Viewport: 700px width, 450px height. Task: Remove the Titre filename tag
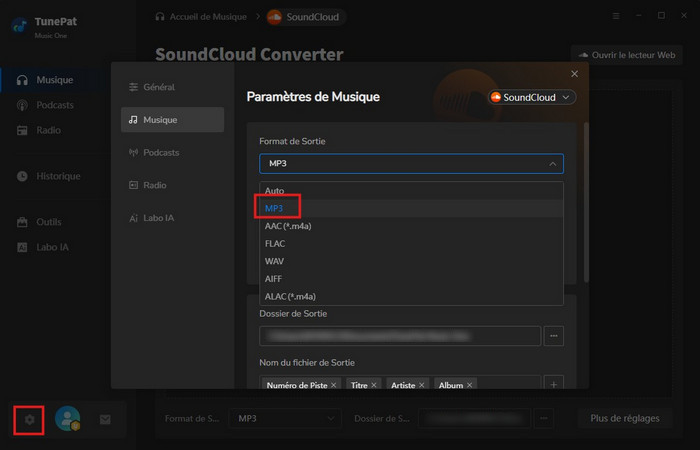[x=375, y=384]
